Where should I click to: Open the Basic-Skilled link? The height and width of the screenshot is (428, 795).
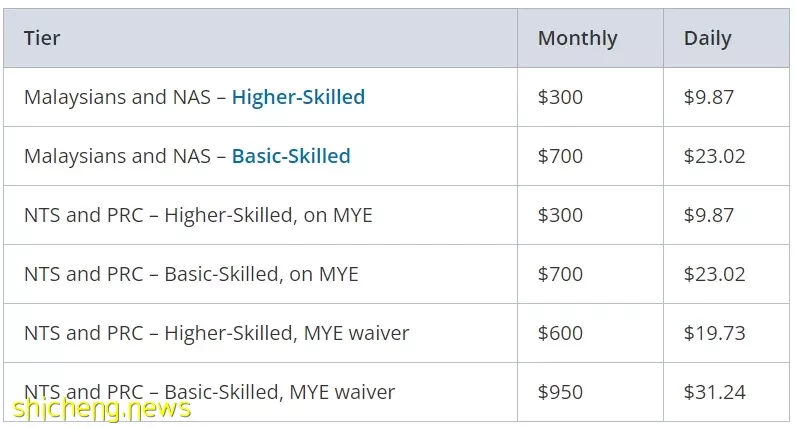pos(291,156)
